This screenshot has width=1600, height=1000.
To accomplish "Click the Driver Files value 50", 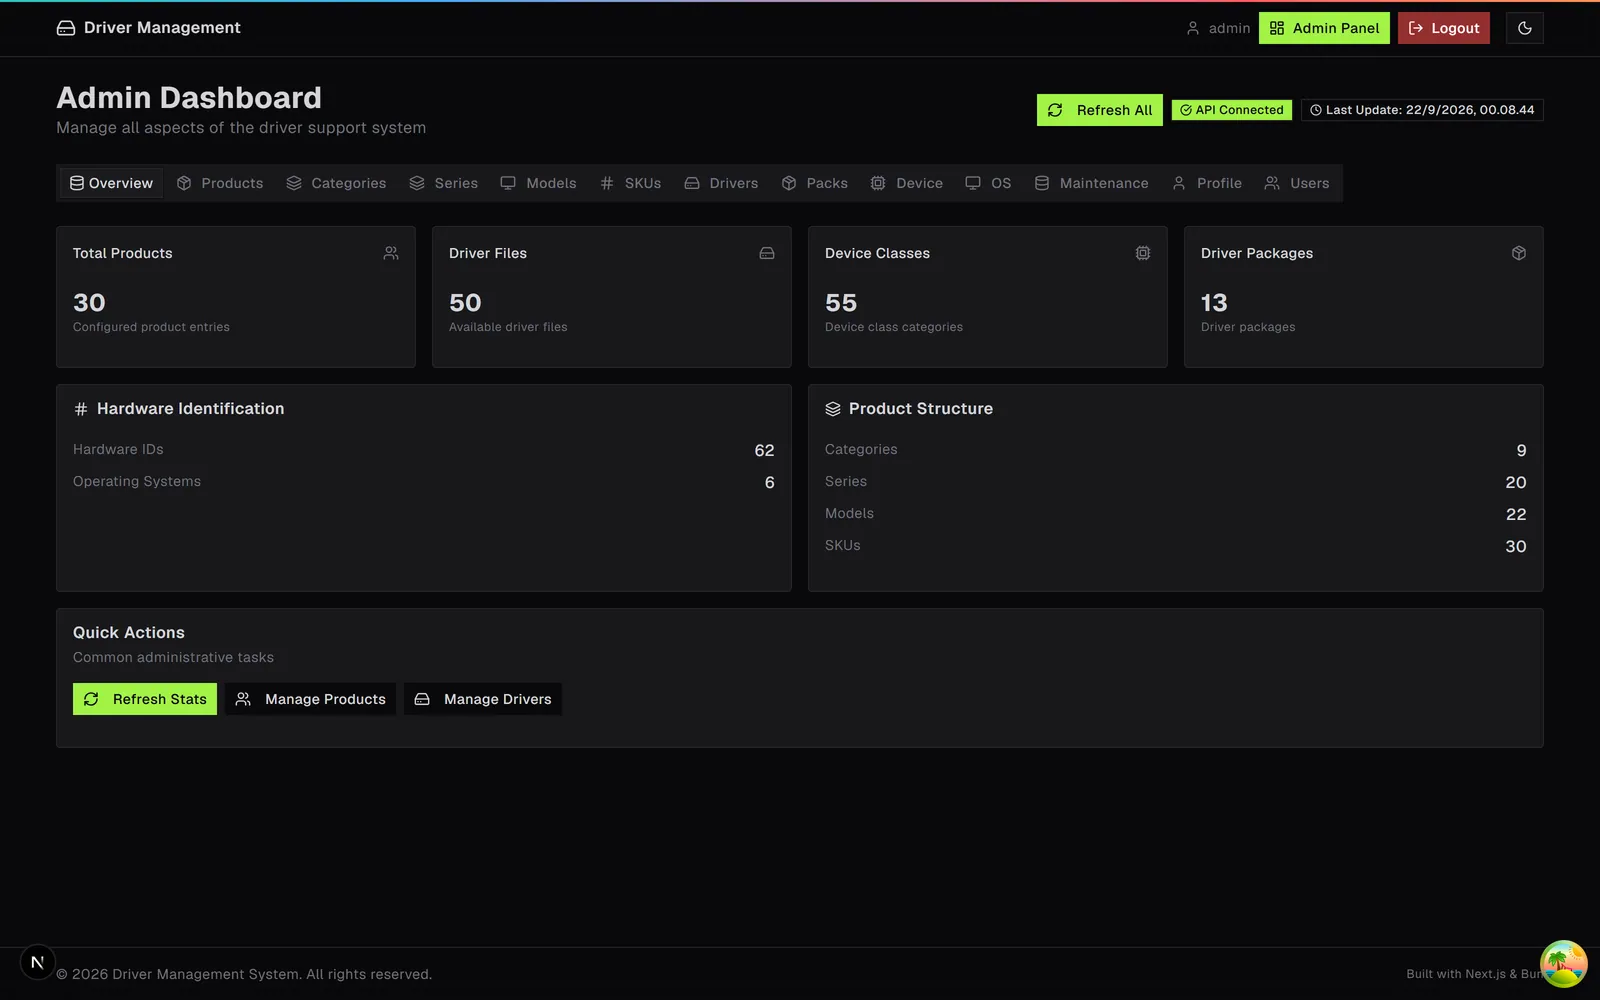I will pos(465,303).
